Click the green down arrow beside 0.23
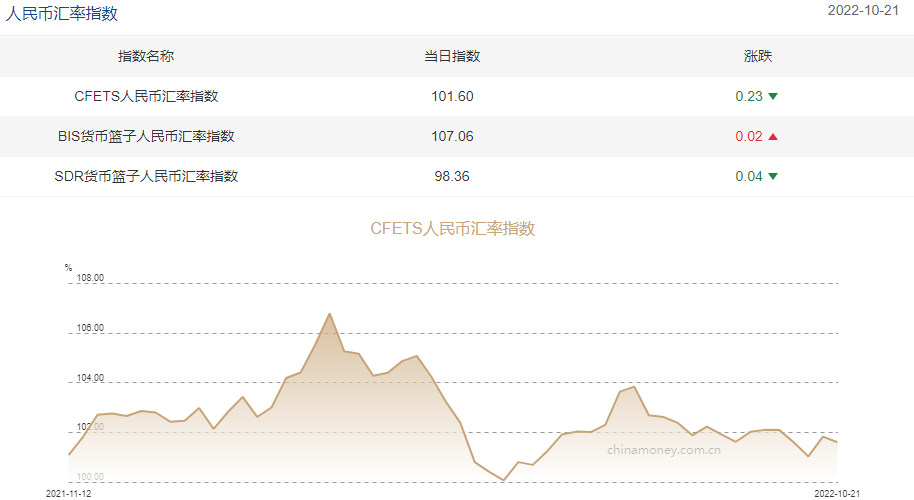 pos(773,96)
